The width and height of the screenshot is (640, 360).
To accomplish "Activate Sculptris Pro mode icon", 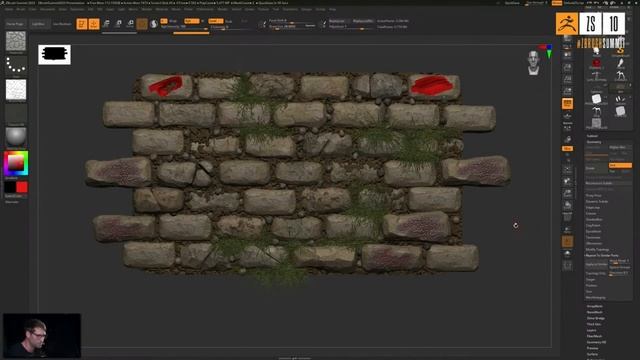I will click(154, 24).
